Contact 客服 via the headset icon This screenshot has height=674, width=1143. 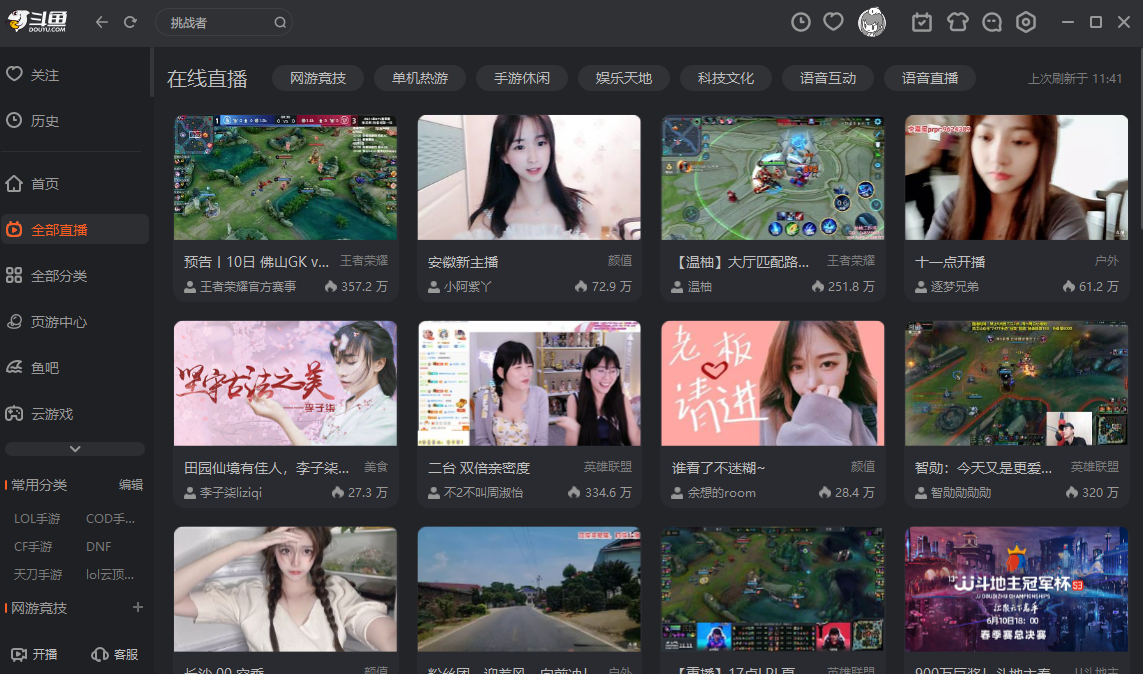coord(113,652)
